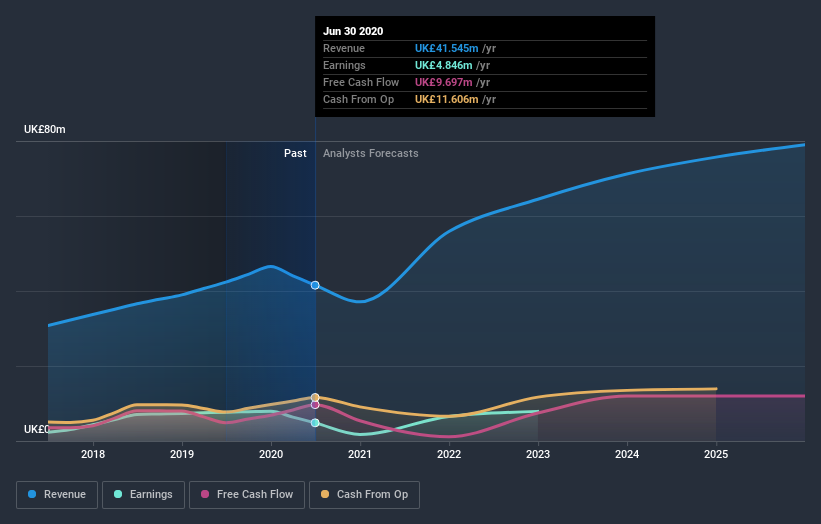The width and height of the screenshot is (821, 524).
Task: Click the 2024 x-axis label
Action: 627,454
